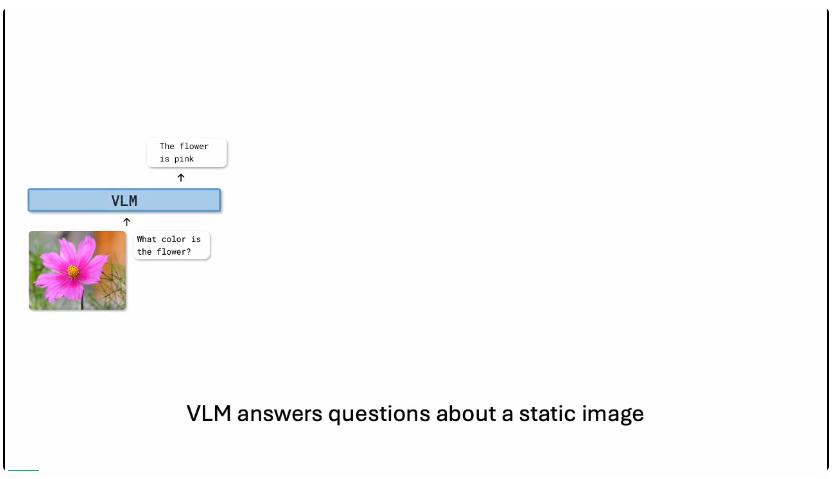
Task: Select the 'The flower is pink' answer bubble
Action: tap(187, 153)
